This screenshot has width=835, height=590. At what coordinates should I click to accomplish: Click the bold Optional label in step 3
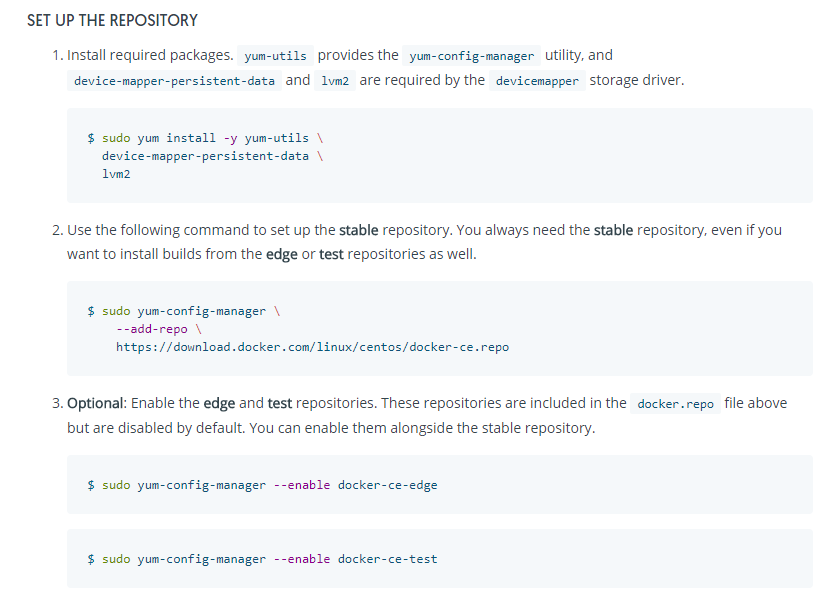tap(95, 403)
